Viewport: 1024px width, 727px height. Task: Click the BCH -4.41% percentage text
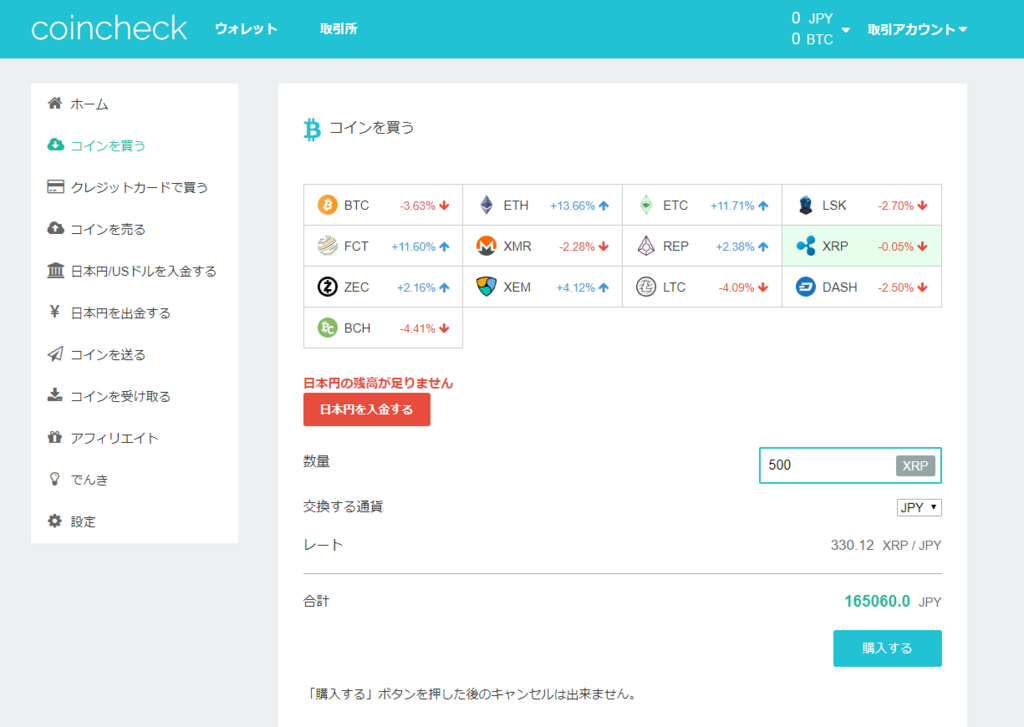(417, 329)
